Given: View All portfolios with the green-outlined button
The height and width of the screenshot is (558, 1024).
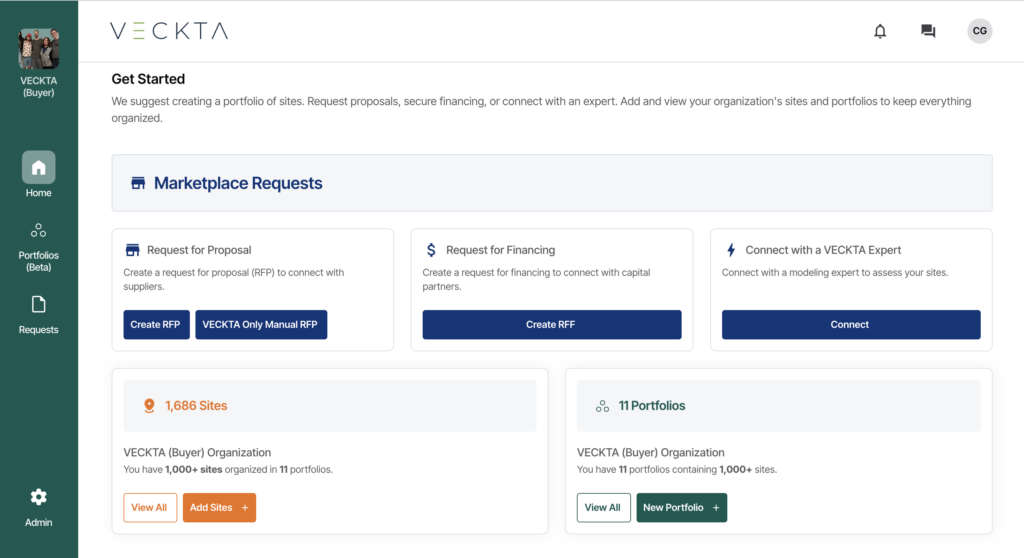Looking at the screenshot, I should click(x=603, y=508).
